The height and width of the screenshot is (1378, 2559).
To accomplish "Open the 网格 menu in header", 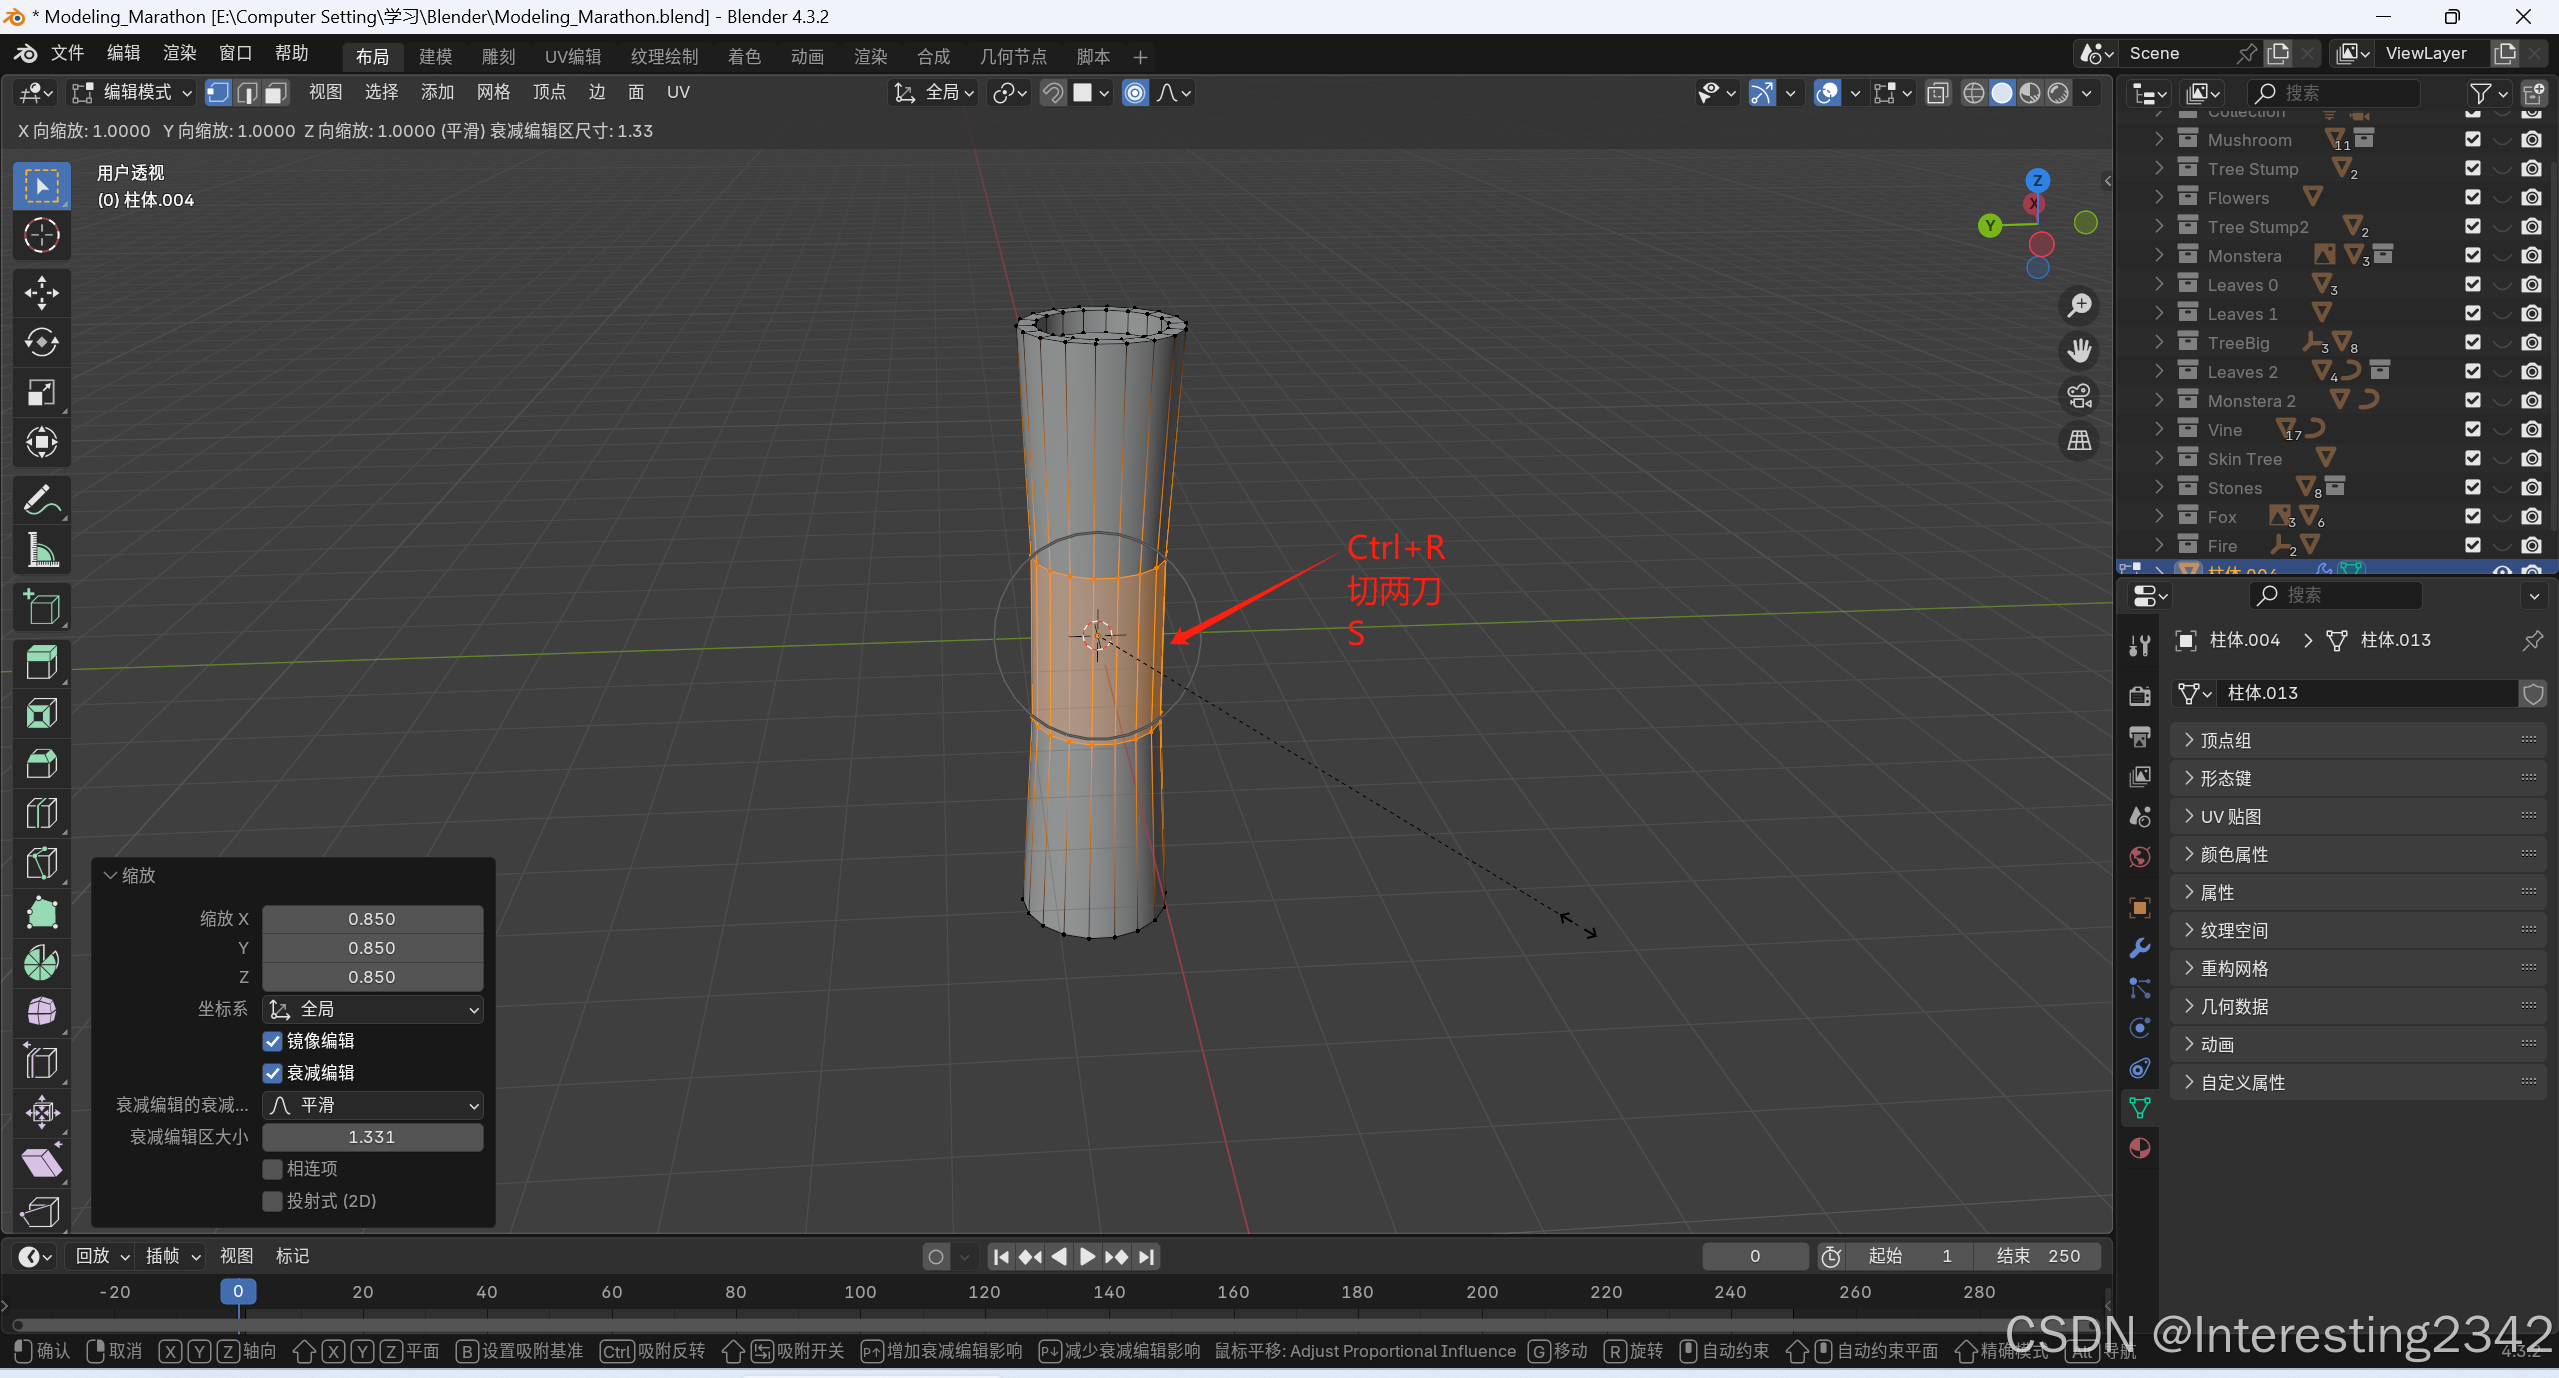I will 493,93.
